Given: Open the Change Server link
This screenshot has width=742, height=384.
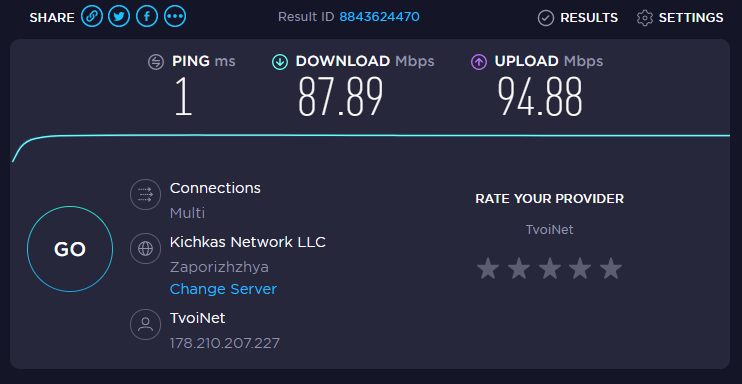Looking at the screenshot, I should click(223, 289).
